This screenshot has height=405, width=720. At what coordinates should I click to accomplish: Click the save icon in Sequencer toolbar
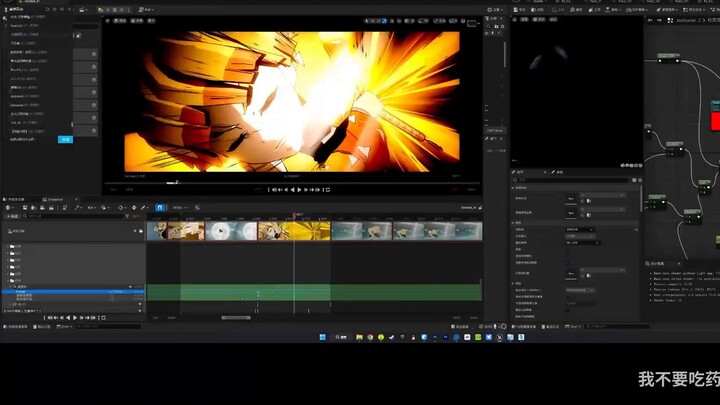[x=25, y=208]
